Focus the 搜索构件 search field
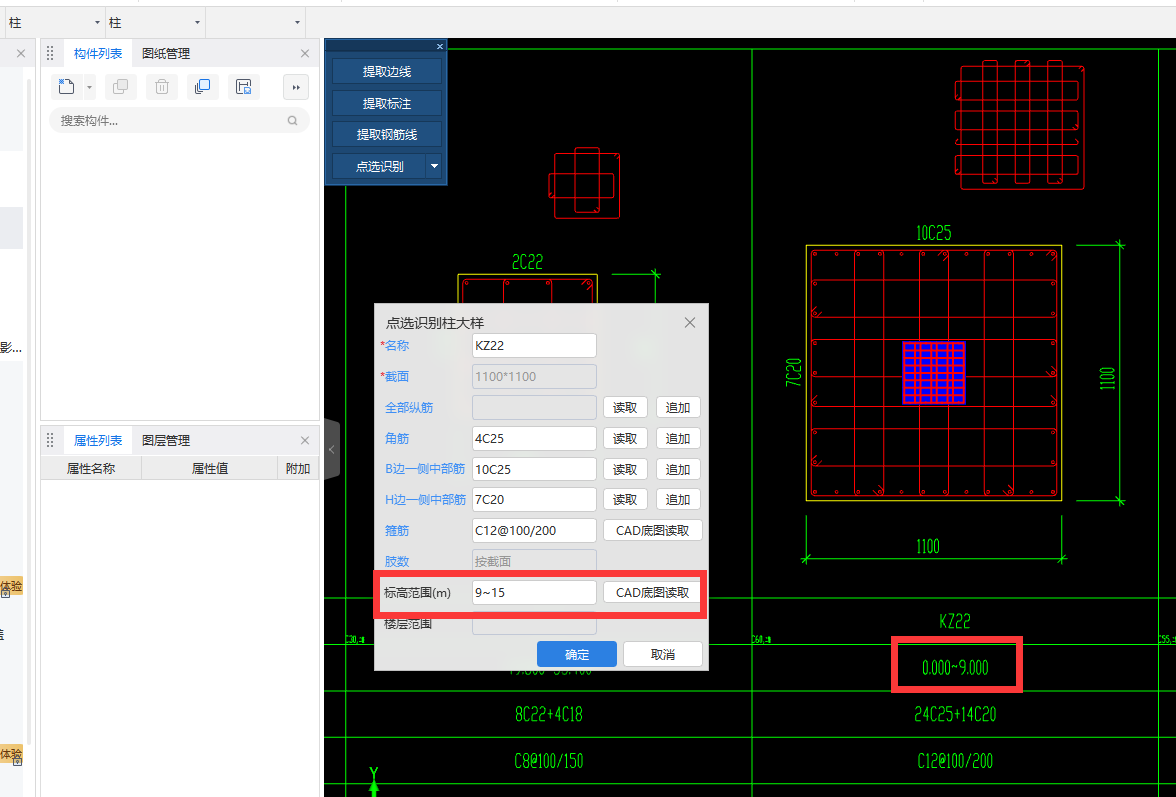The image size is (1176, 797). 178,121
